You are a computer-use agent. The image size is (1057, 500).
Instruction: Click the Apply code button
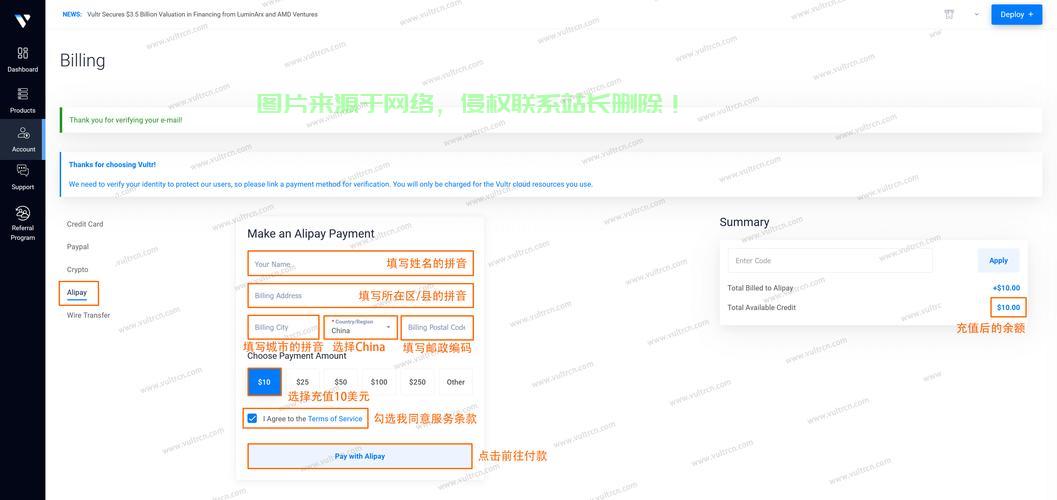(998, 261)
